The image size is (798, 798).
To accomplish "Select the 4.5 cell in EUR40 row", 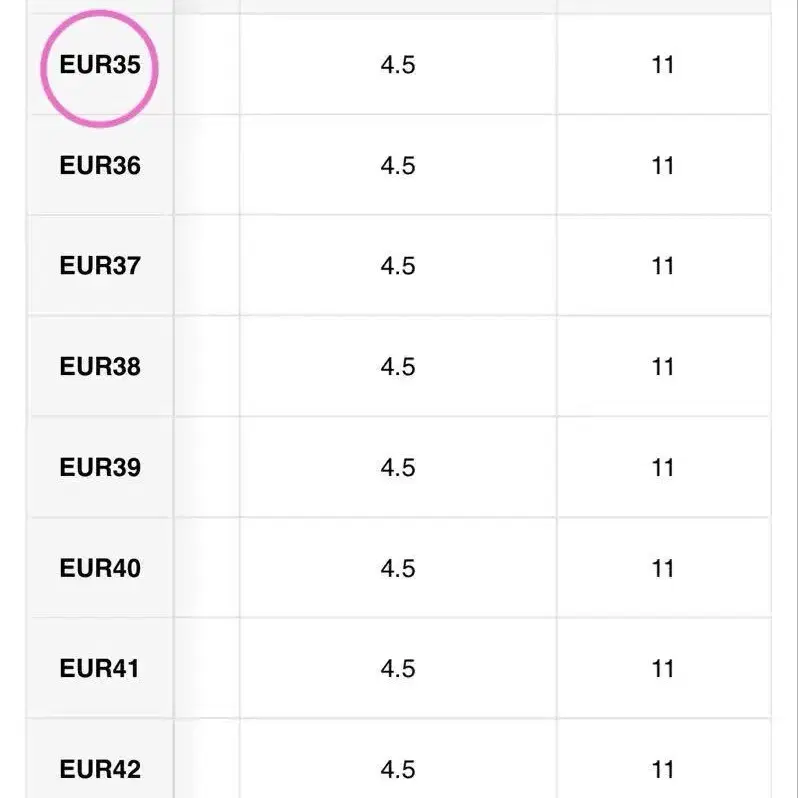I will 398,568.
